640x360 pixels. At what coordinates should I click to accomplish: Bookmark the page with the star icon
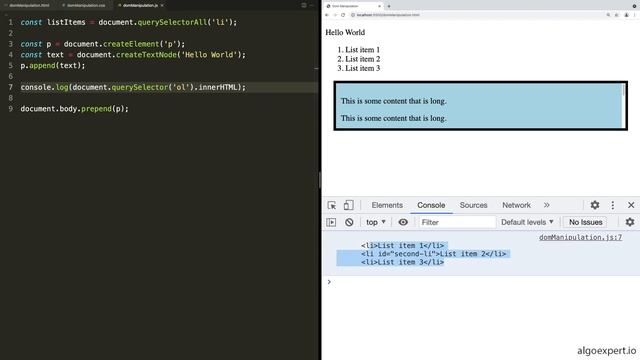617,15
